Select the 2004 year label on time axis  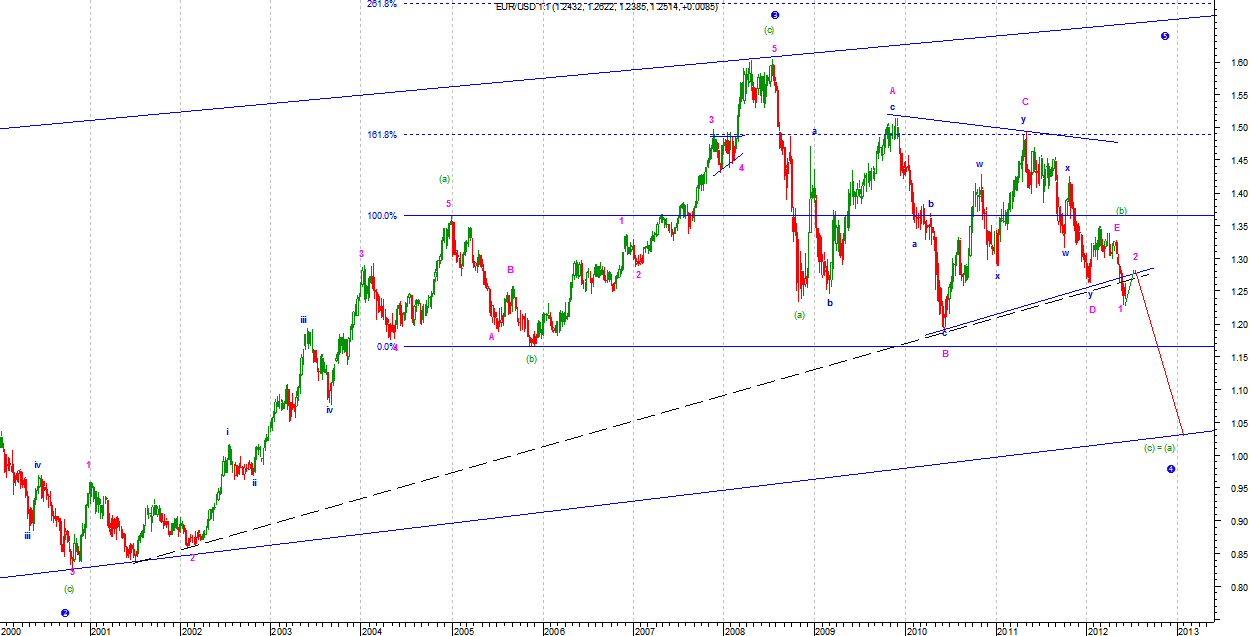click(371, 630)
